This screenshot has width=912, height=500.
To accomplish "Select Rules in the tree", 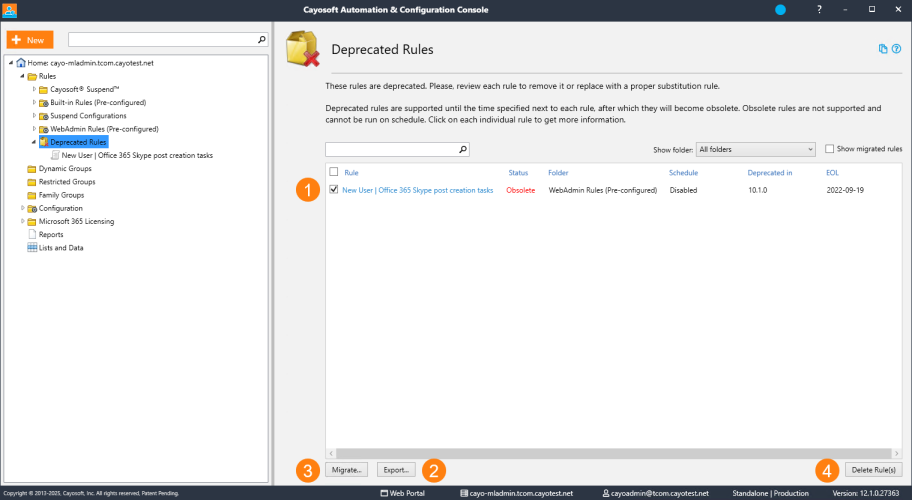I will (x=48, y=76).
